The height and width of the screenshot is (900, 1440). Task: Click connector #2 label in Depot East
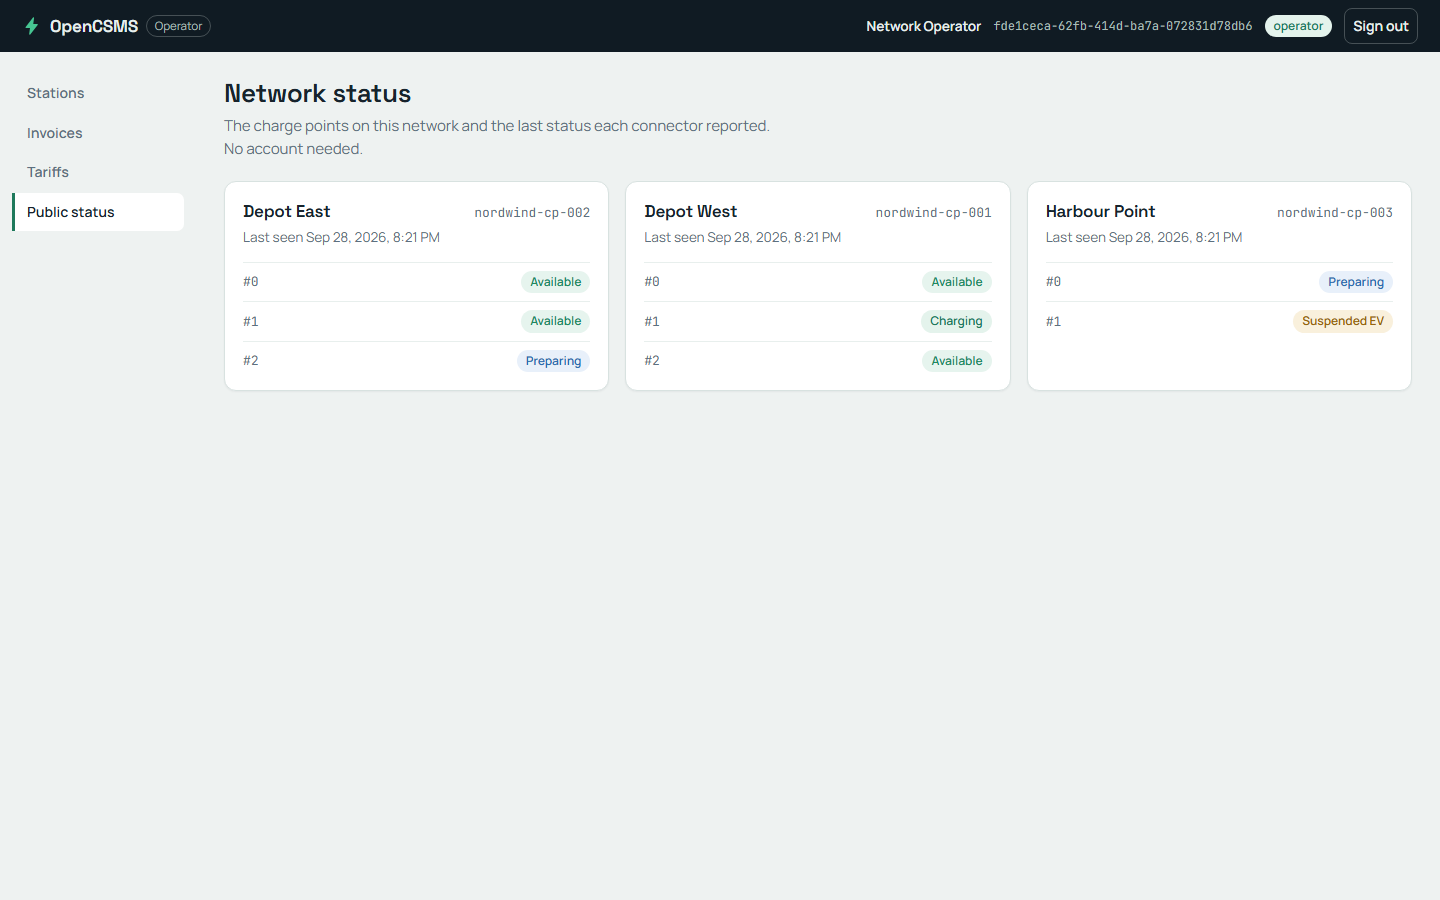(251, 361)
